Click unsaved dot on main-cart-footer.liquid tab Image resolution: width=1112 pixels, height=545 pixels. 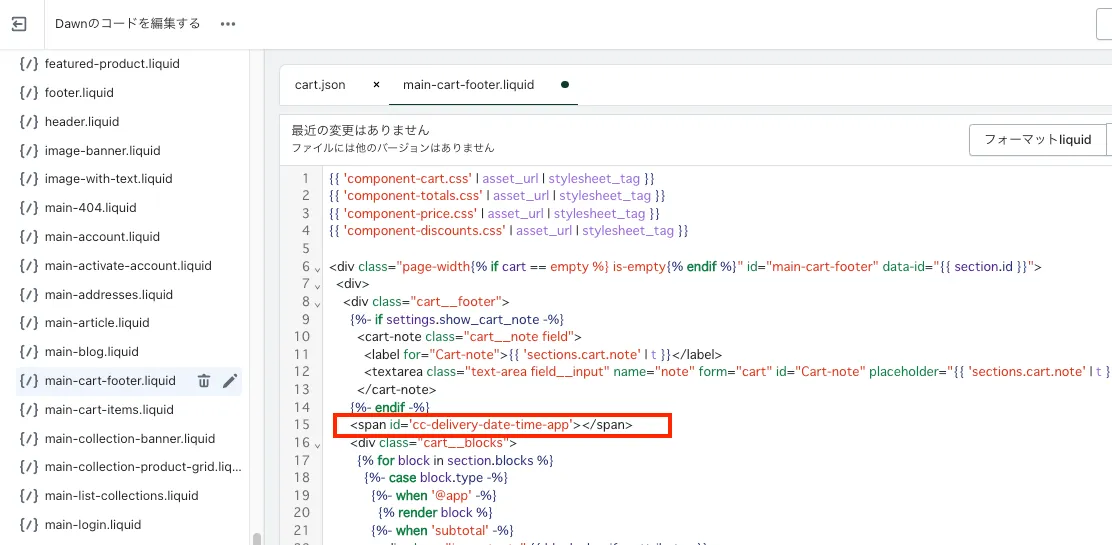click(x=565, y=85)
